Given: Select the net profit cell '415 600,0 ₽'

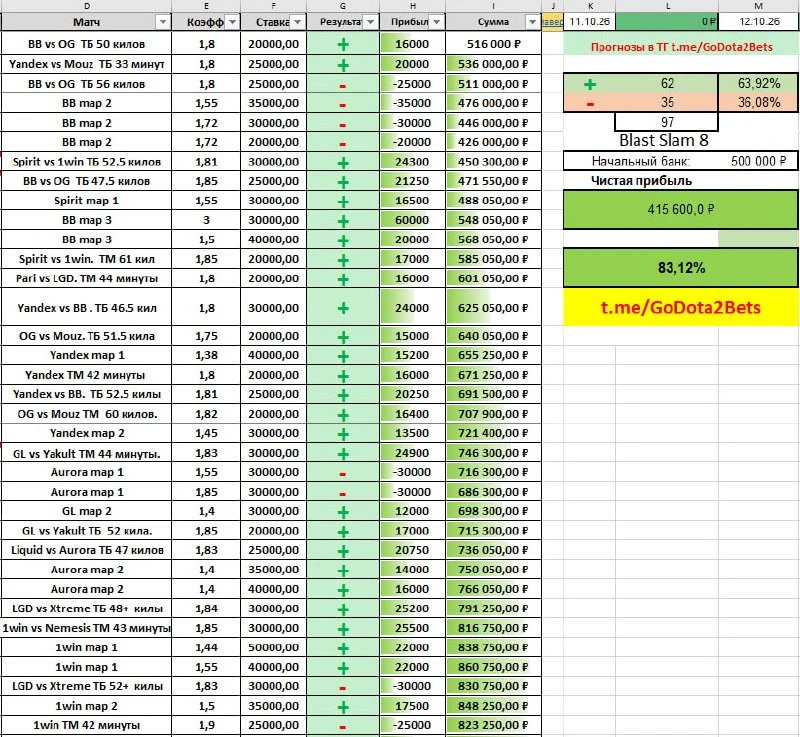Looking at the screenshot, I should point(681,209).
